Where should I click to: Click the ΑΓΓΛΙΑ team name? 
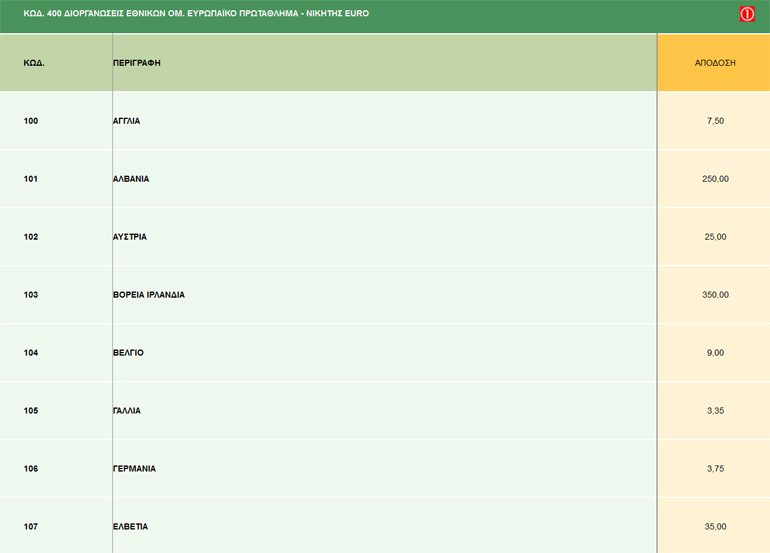click(x=126, y=121)
